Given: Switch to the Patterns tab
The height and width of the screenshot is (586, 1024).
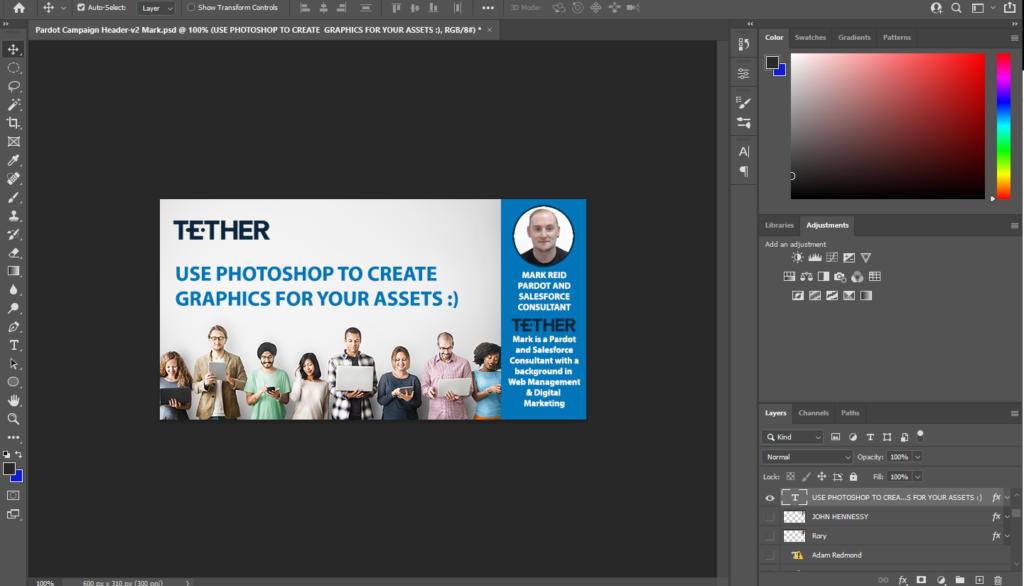Looking at the screenshot, I should tap(897, 38).
